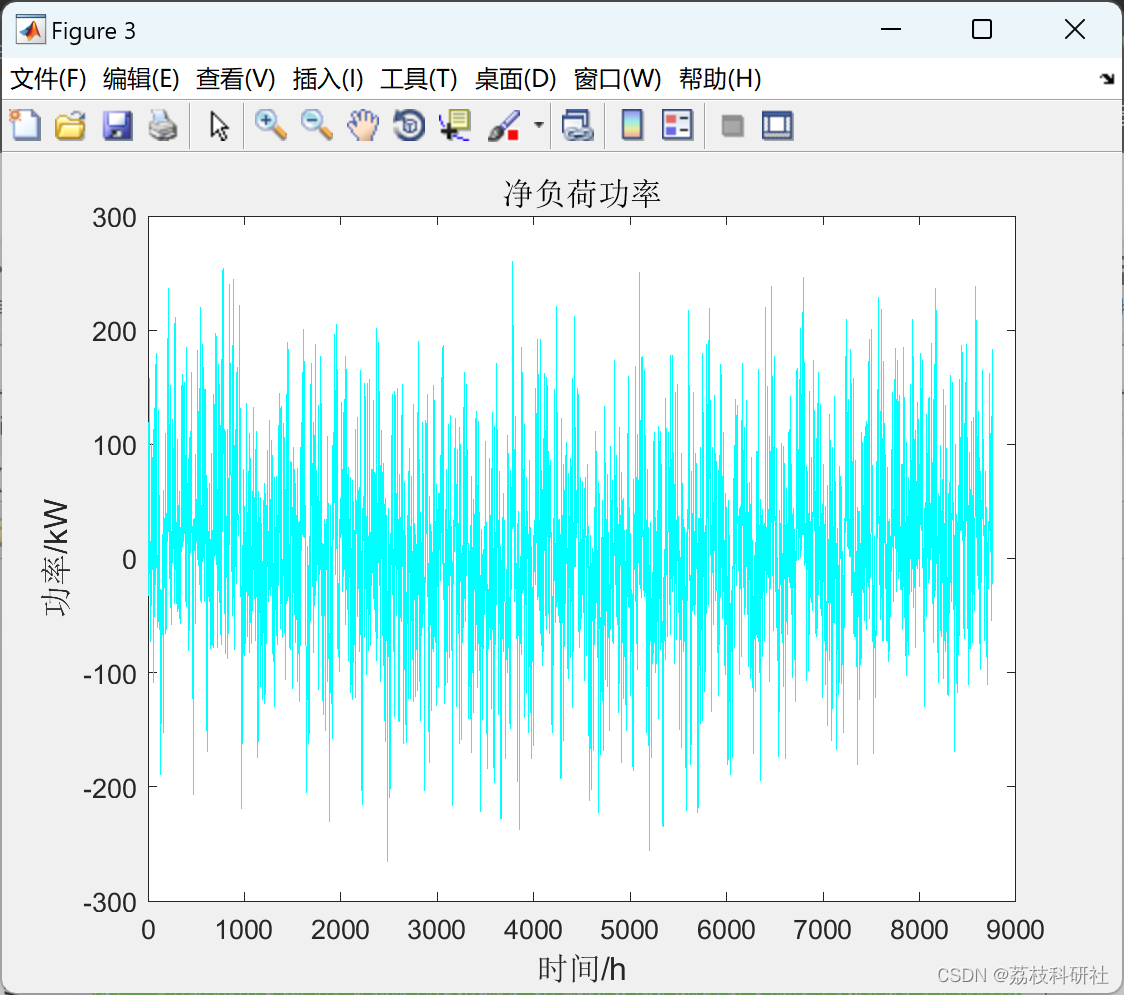Activate the Zoom Out magnifier
1124x995 pixels.
(x=316, y=125)
